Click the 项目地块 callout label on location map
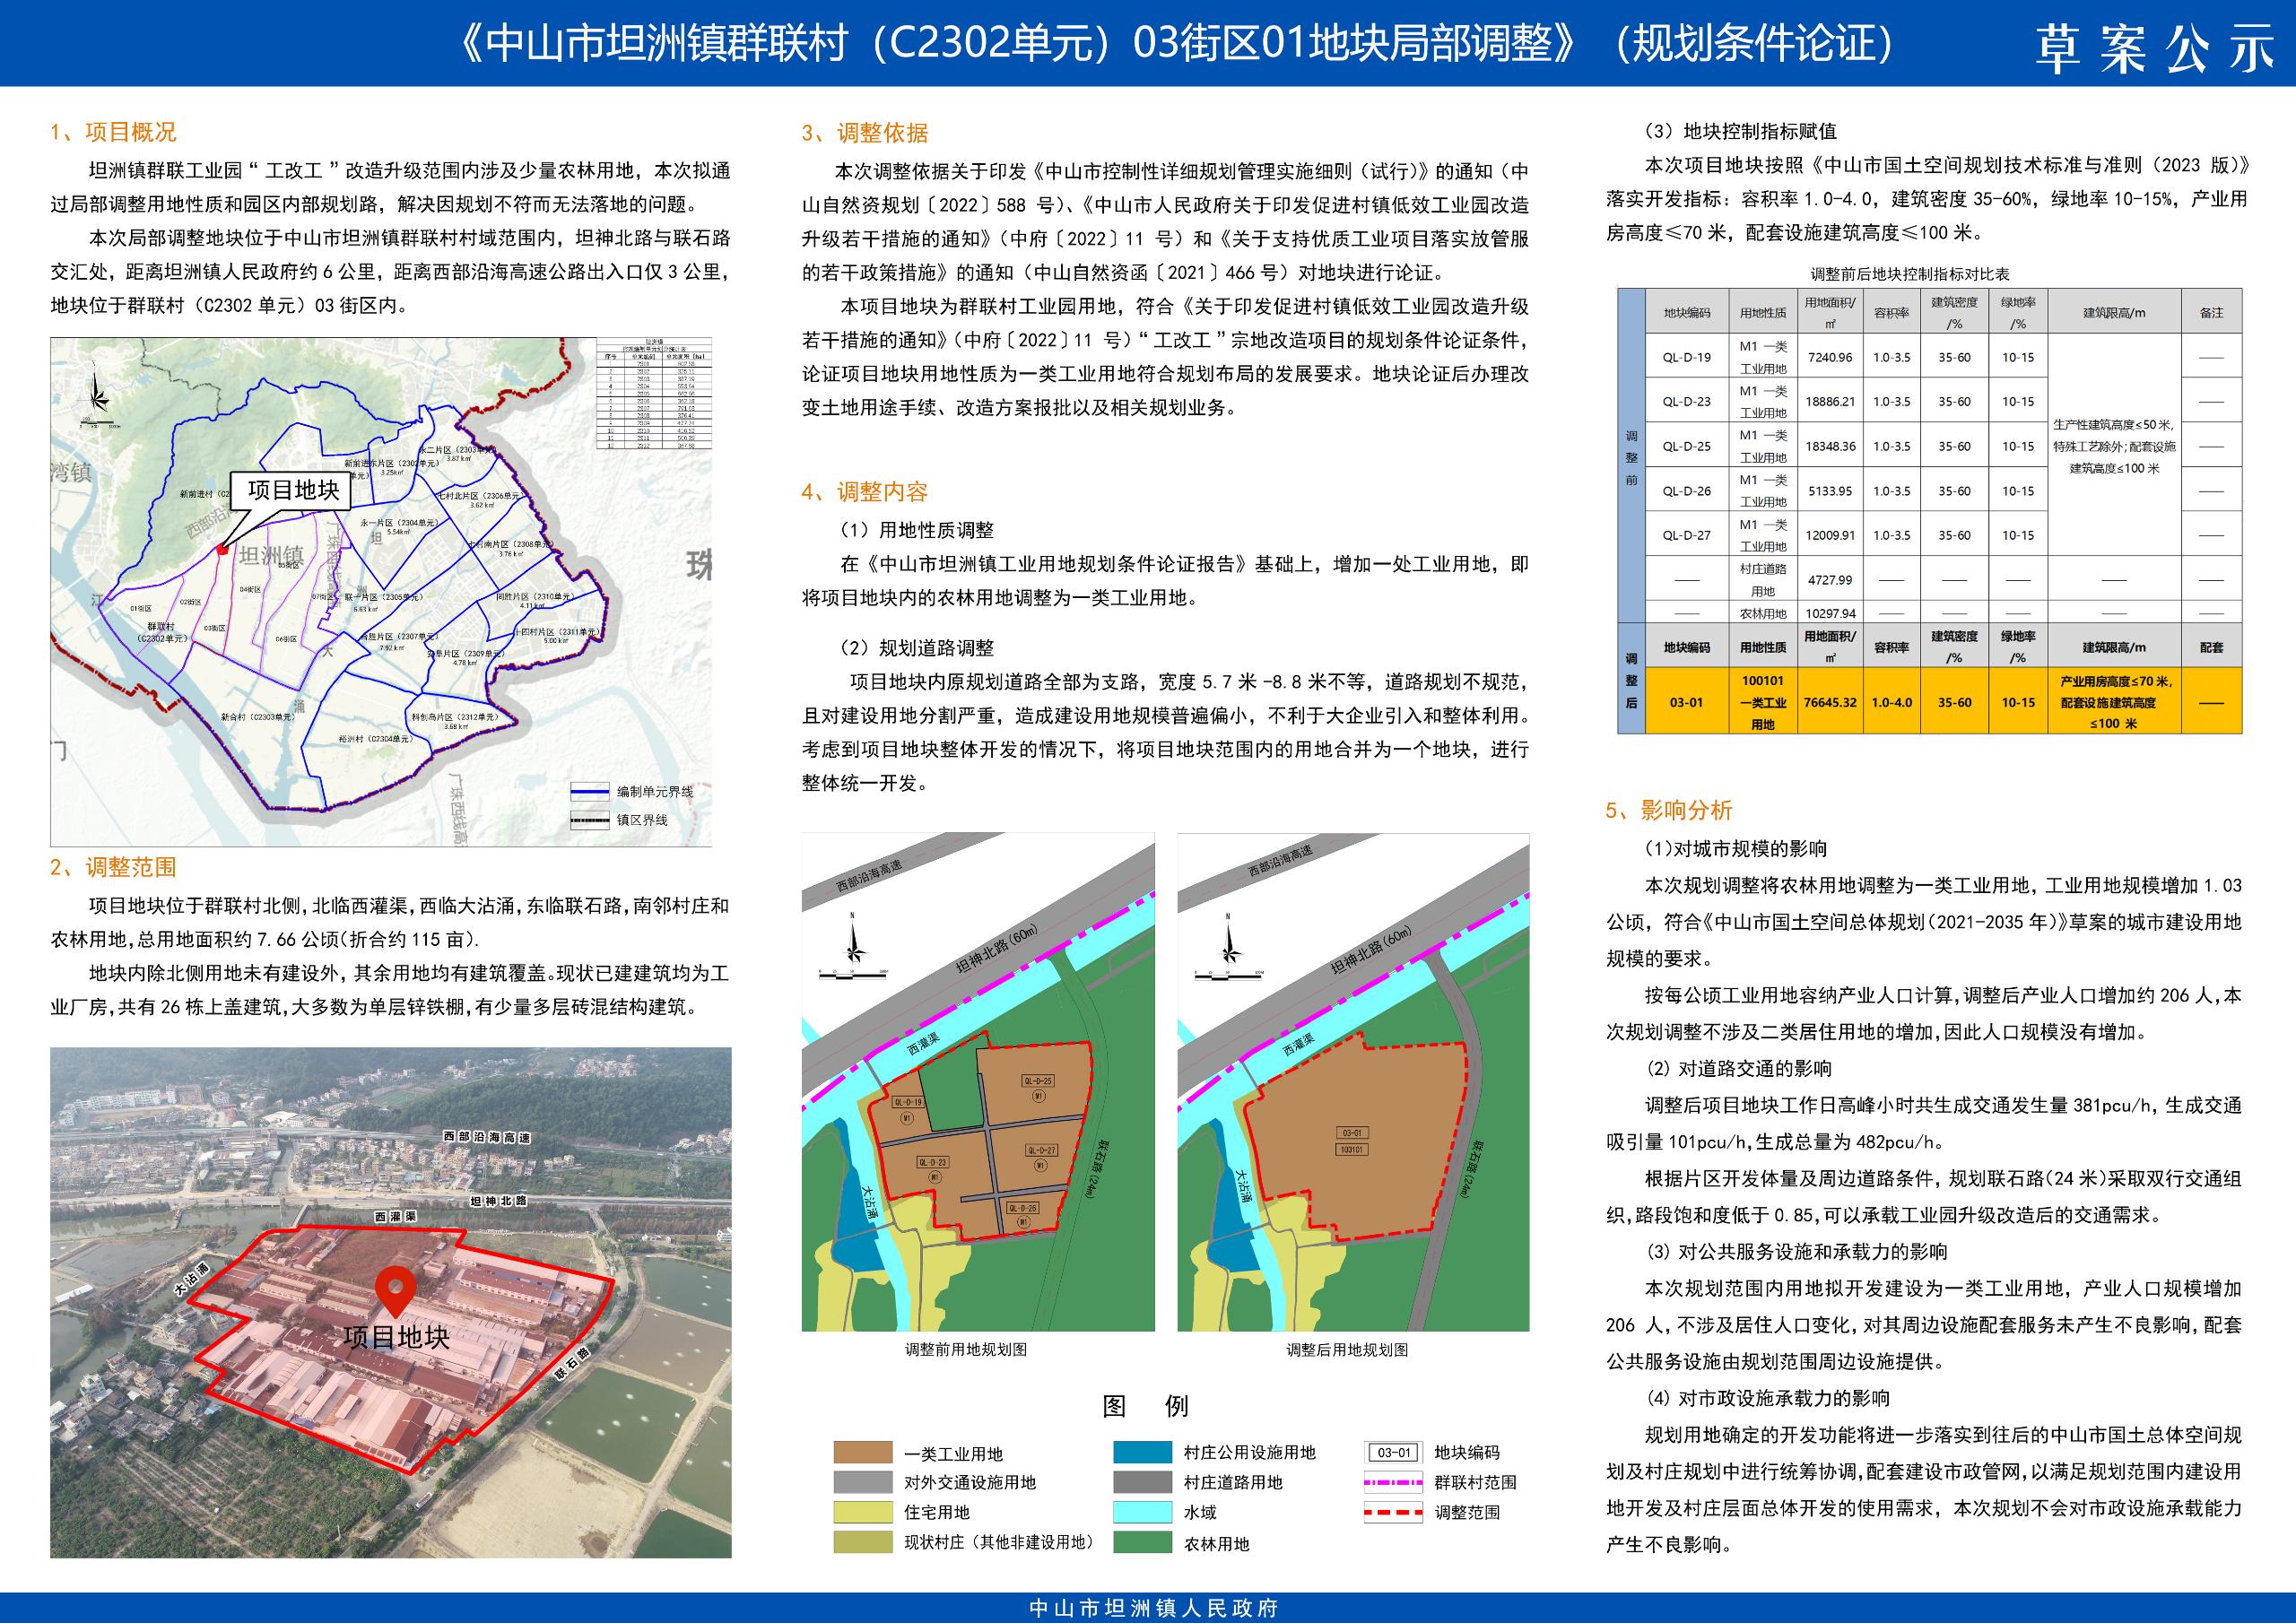 293,489
